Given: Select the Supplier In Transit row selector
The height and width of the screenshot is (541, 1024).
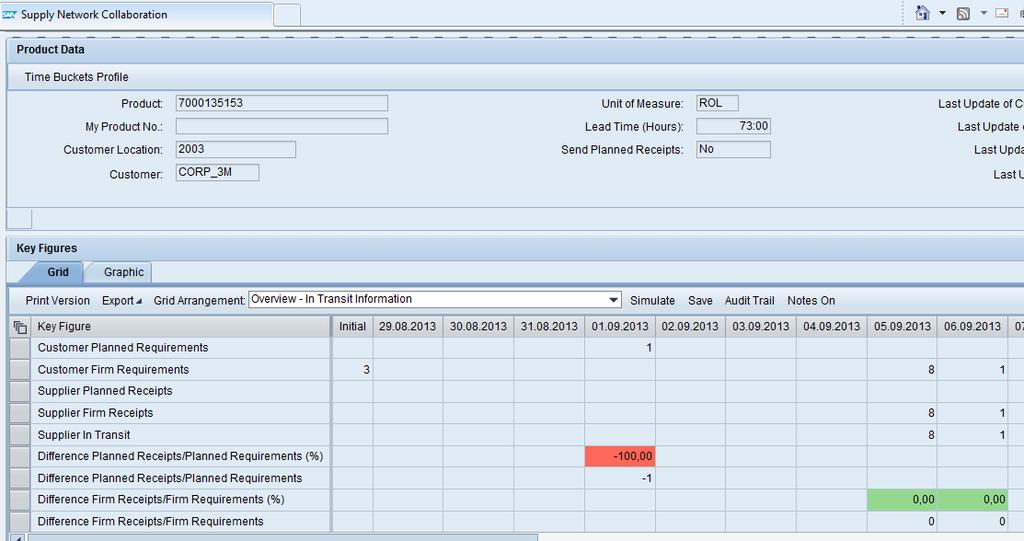Looking at the screenshot, I should [20, 434].
